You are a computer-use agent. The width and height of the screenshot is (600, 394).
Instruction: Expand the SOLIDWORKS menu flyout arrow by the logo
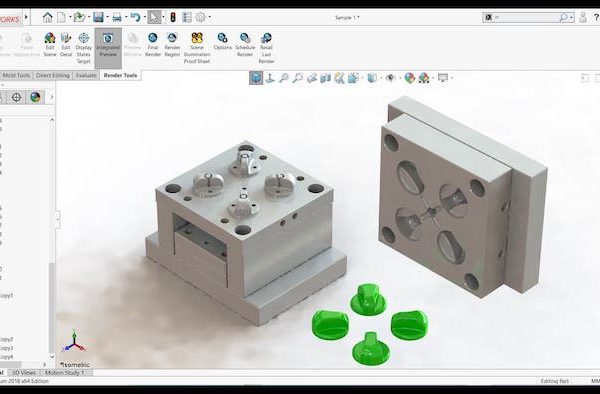26,17
